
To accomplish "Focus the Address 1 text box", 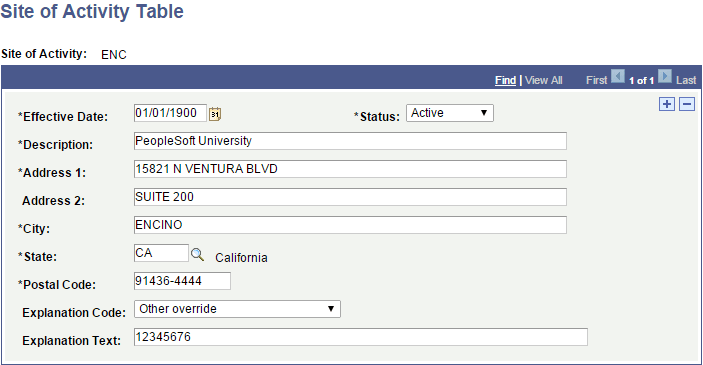I will [350, 169].
